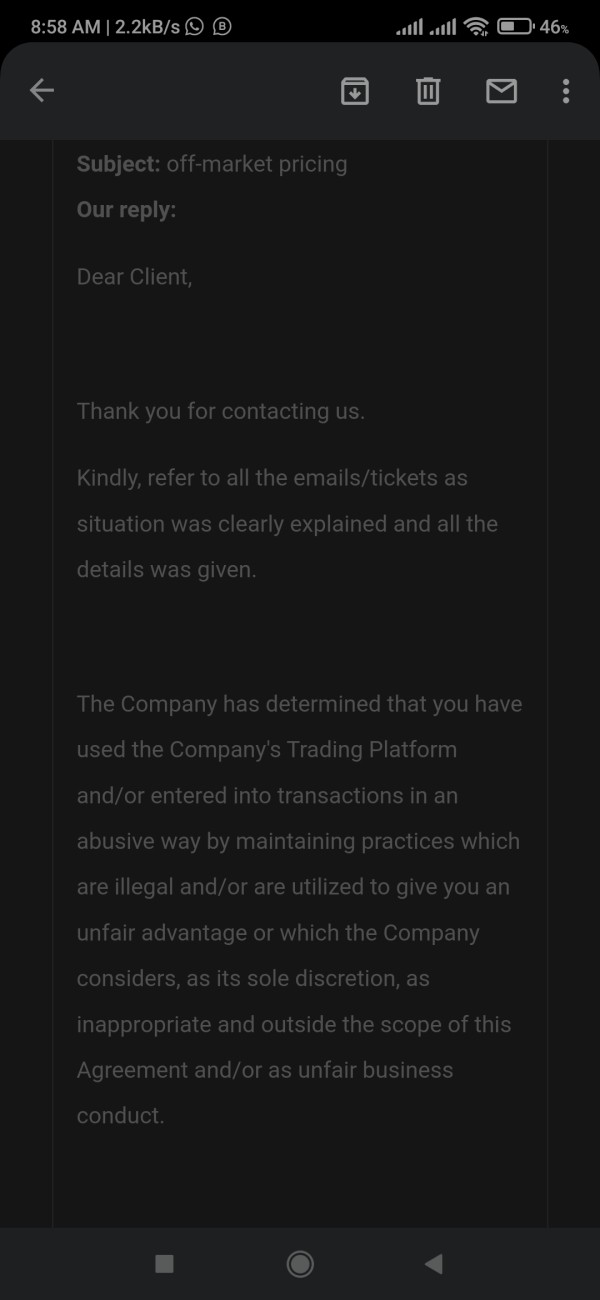Tap the back arrow to leave email
Viewport: 600px width, 1300px height.
(41, 91)
